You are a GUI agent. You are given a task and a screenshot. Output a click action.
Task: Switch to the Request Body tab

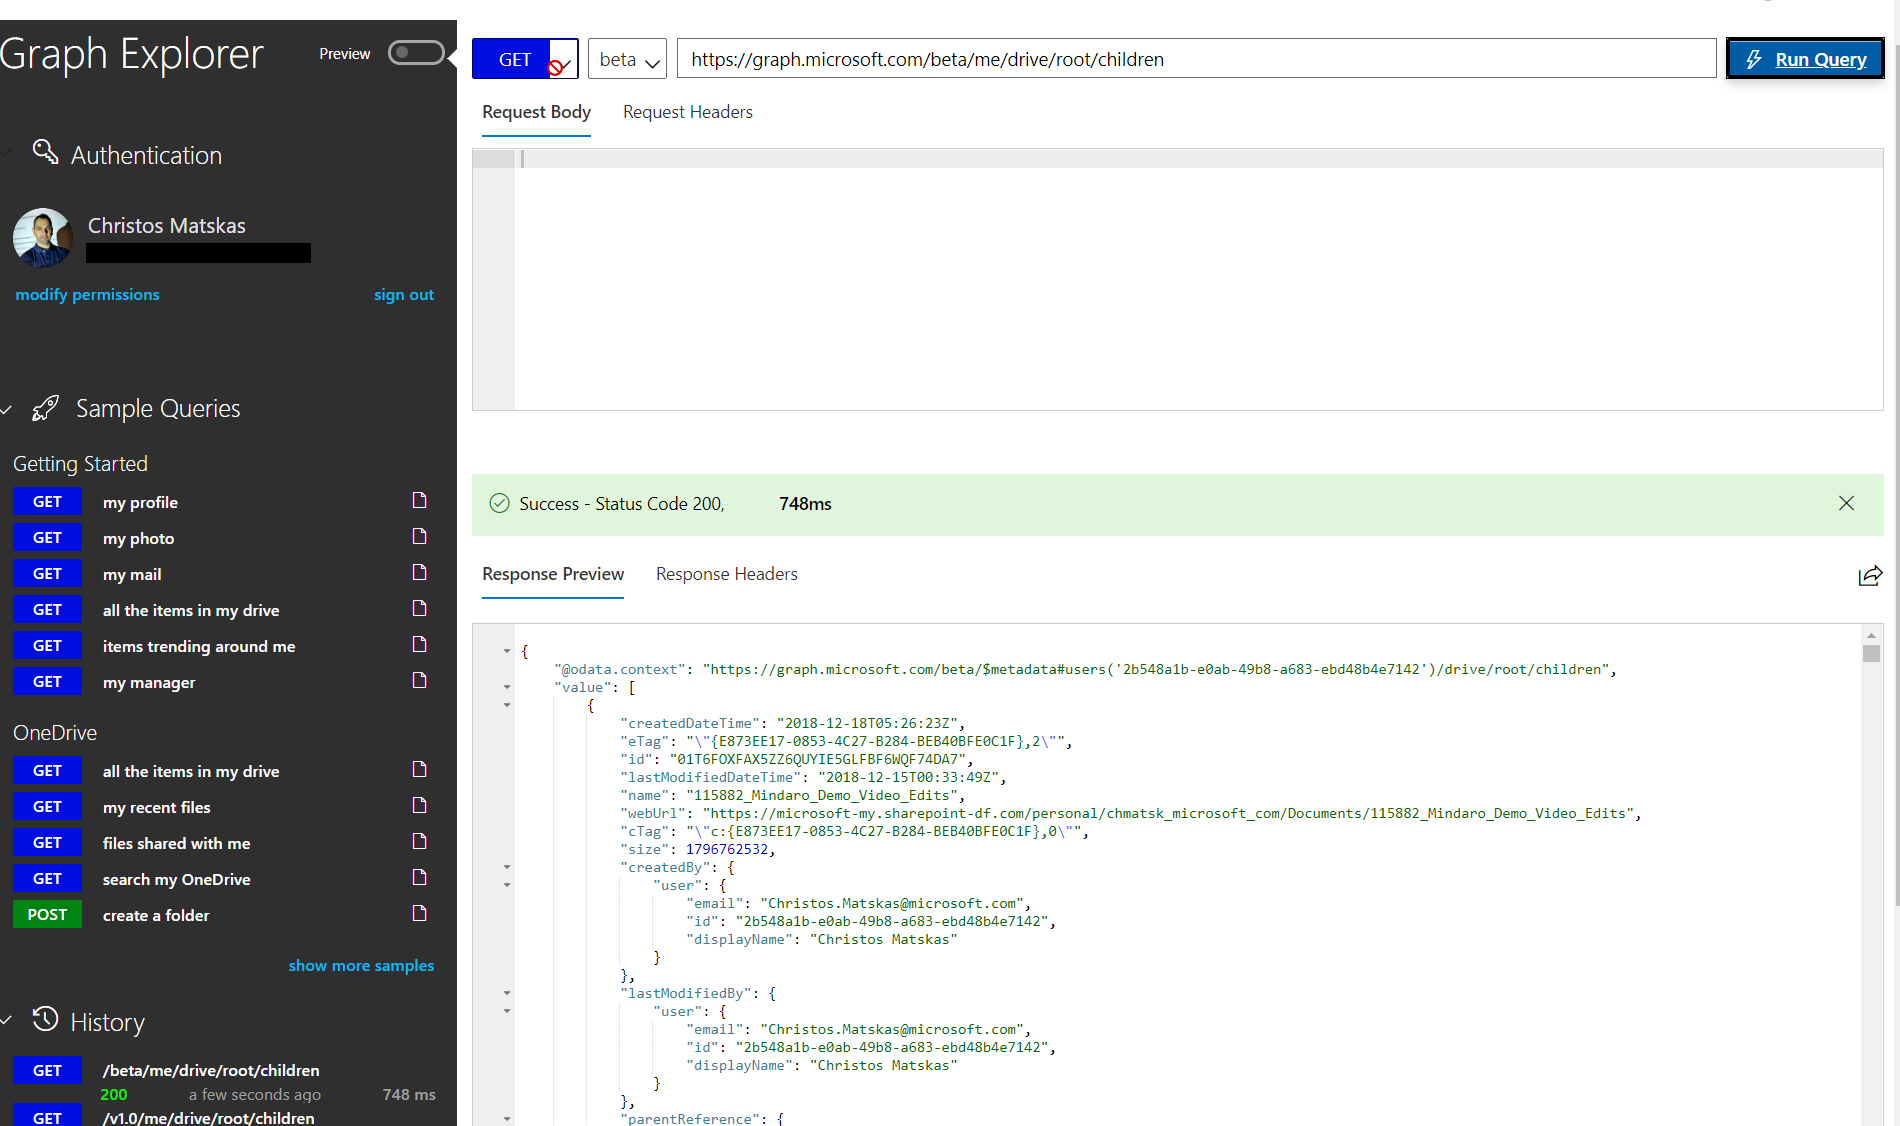click(x=536, y=112)
